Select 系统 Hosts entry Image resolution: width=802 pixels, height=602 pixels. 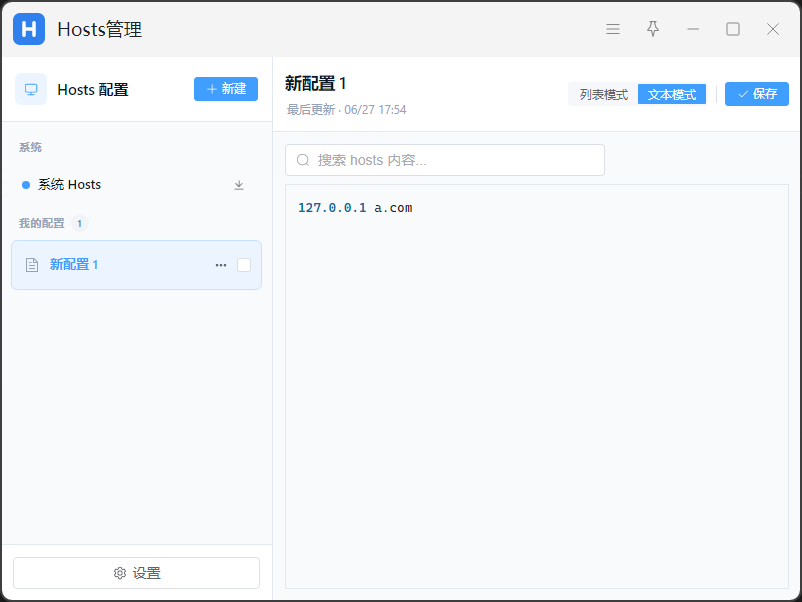point(136,185)
